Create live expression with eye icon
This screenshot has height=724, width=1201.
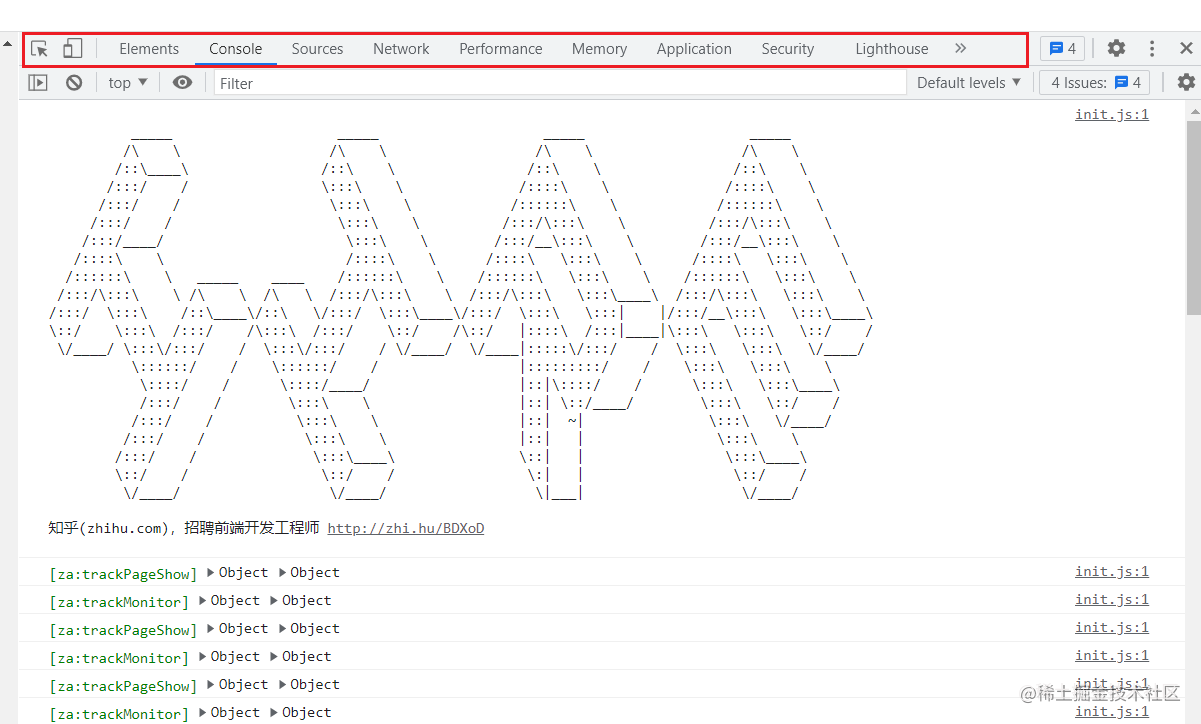(x=182, y=83)
